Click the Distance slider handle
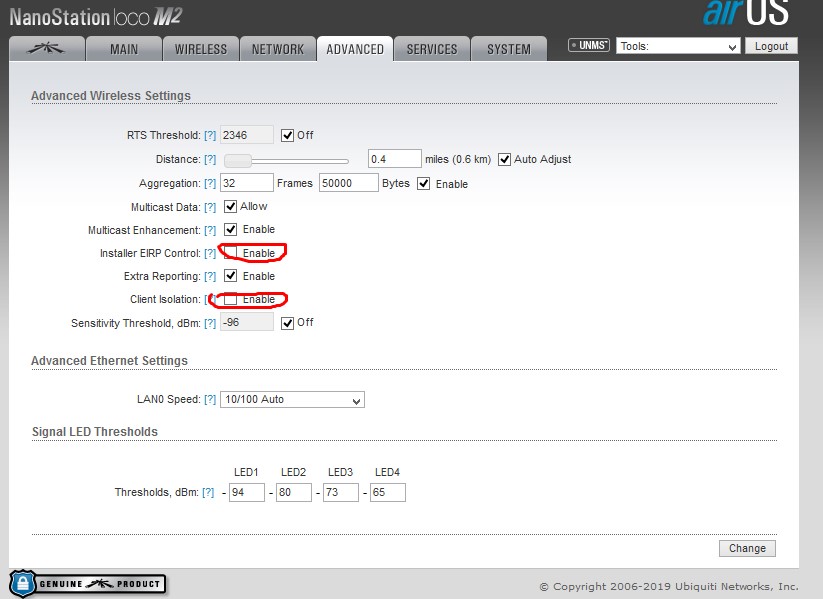823x599 pixels. (x=238, y=161)
